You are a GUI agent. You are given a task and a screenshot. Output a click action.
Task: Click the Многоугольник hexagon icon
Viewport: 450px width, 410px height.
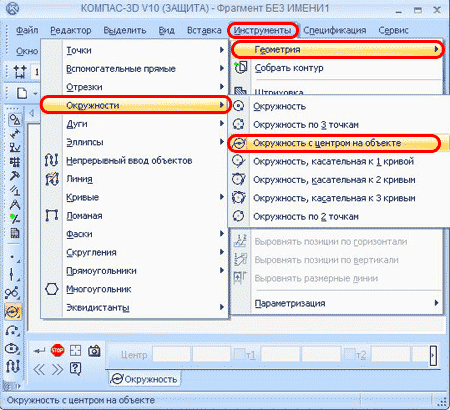click(52, 289)
